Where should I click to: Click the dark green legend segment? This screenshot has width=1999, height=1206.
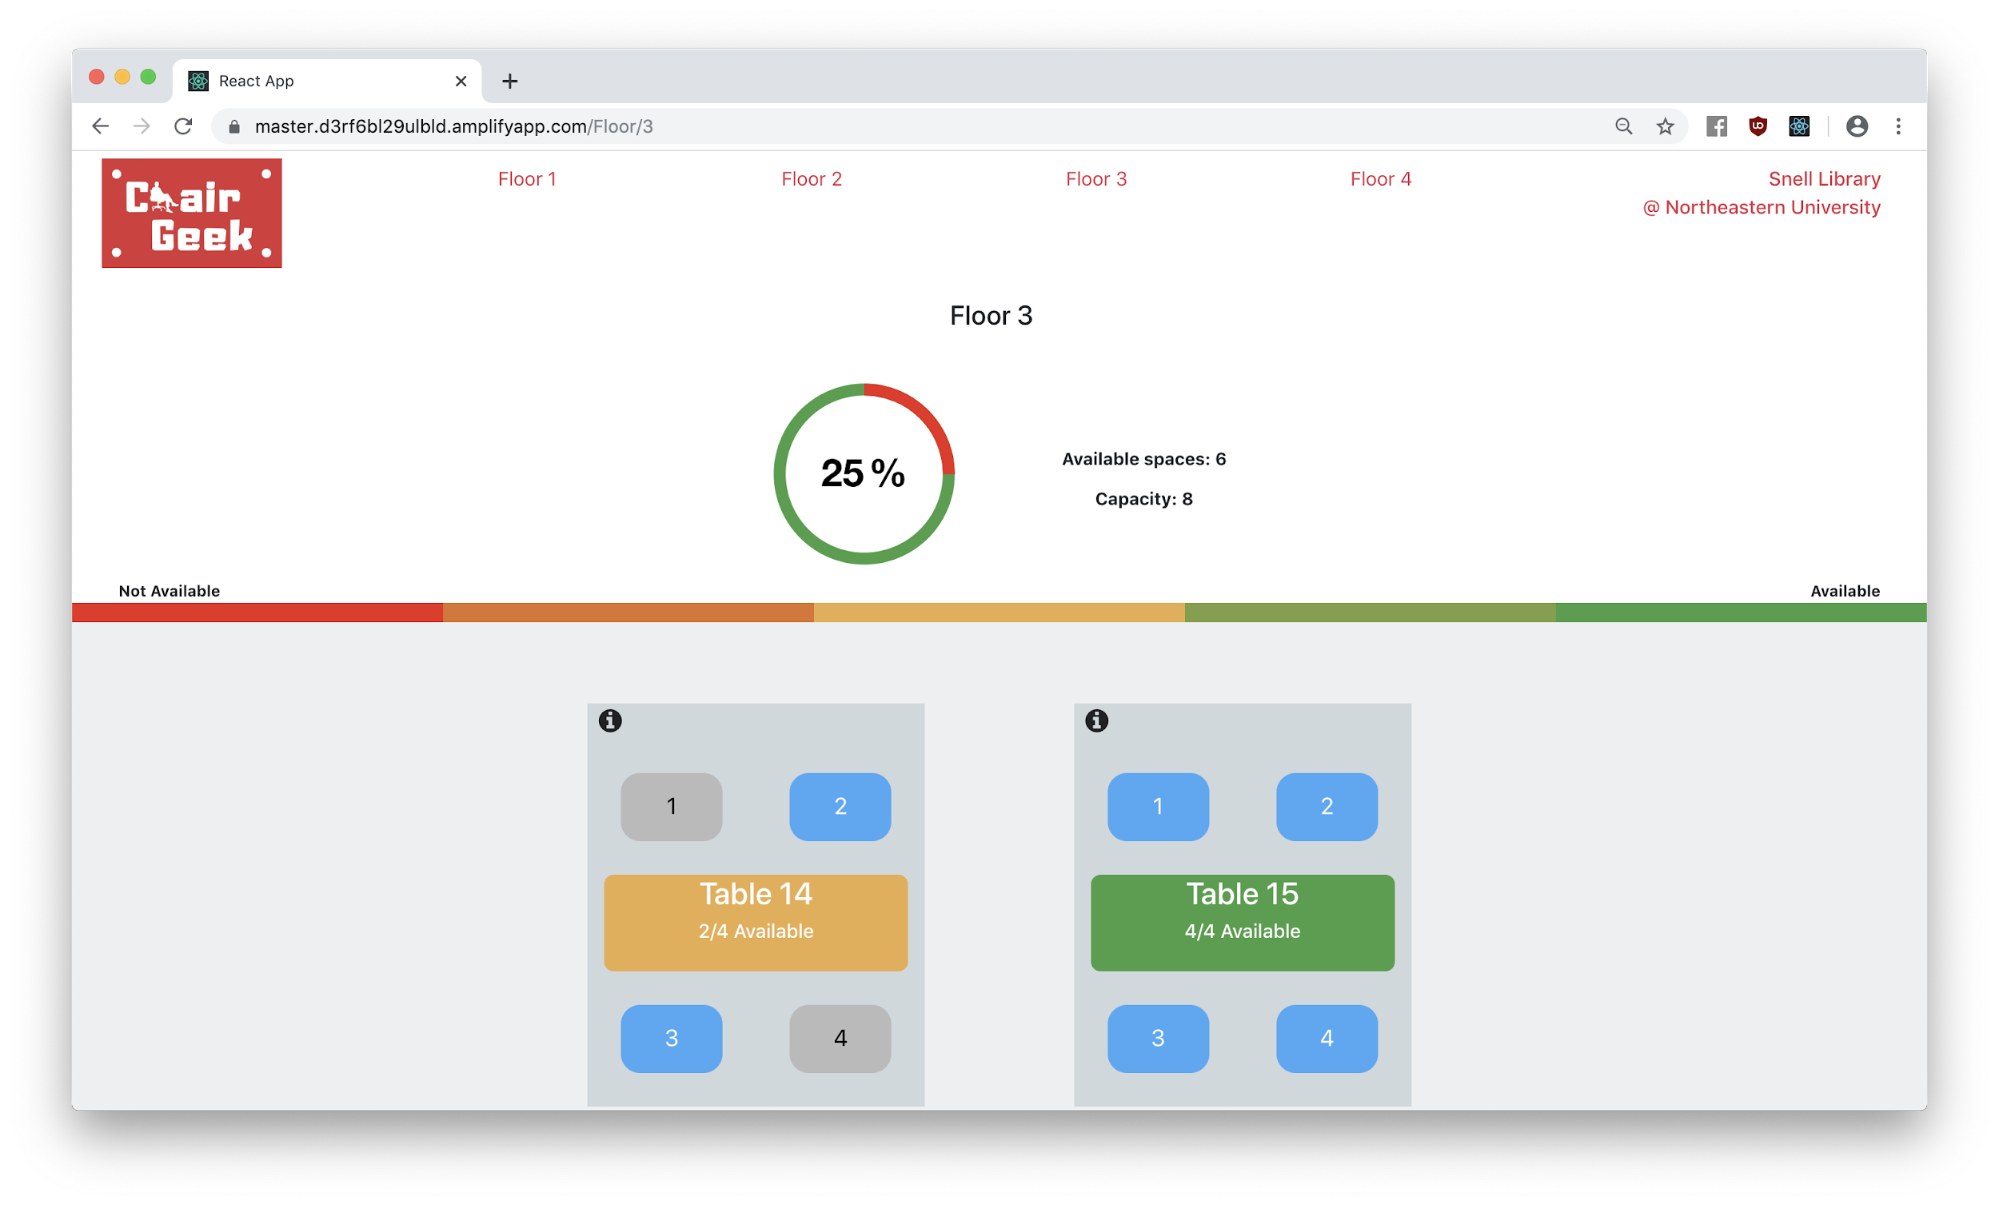click(x=1741, y=612)
